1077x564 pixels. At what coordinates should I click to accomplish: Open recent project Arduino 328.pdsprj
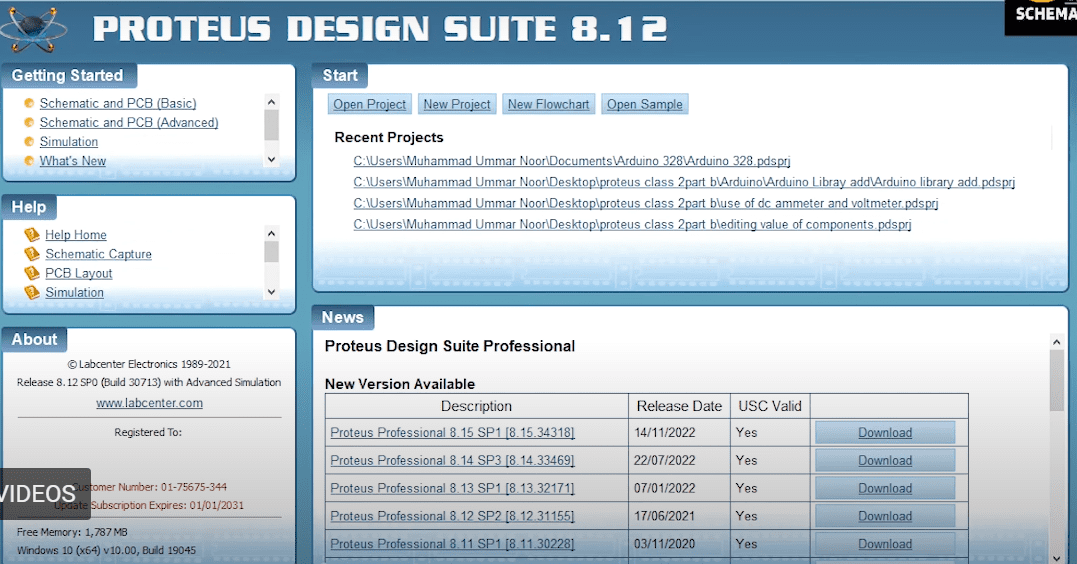tap(572, 161)
